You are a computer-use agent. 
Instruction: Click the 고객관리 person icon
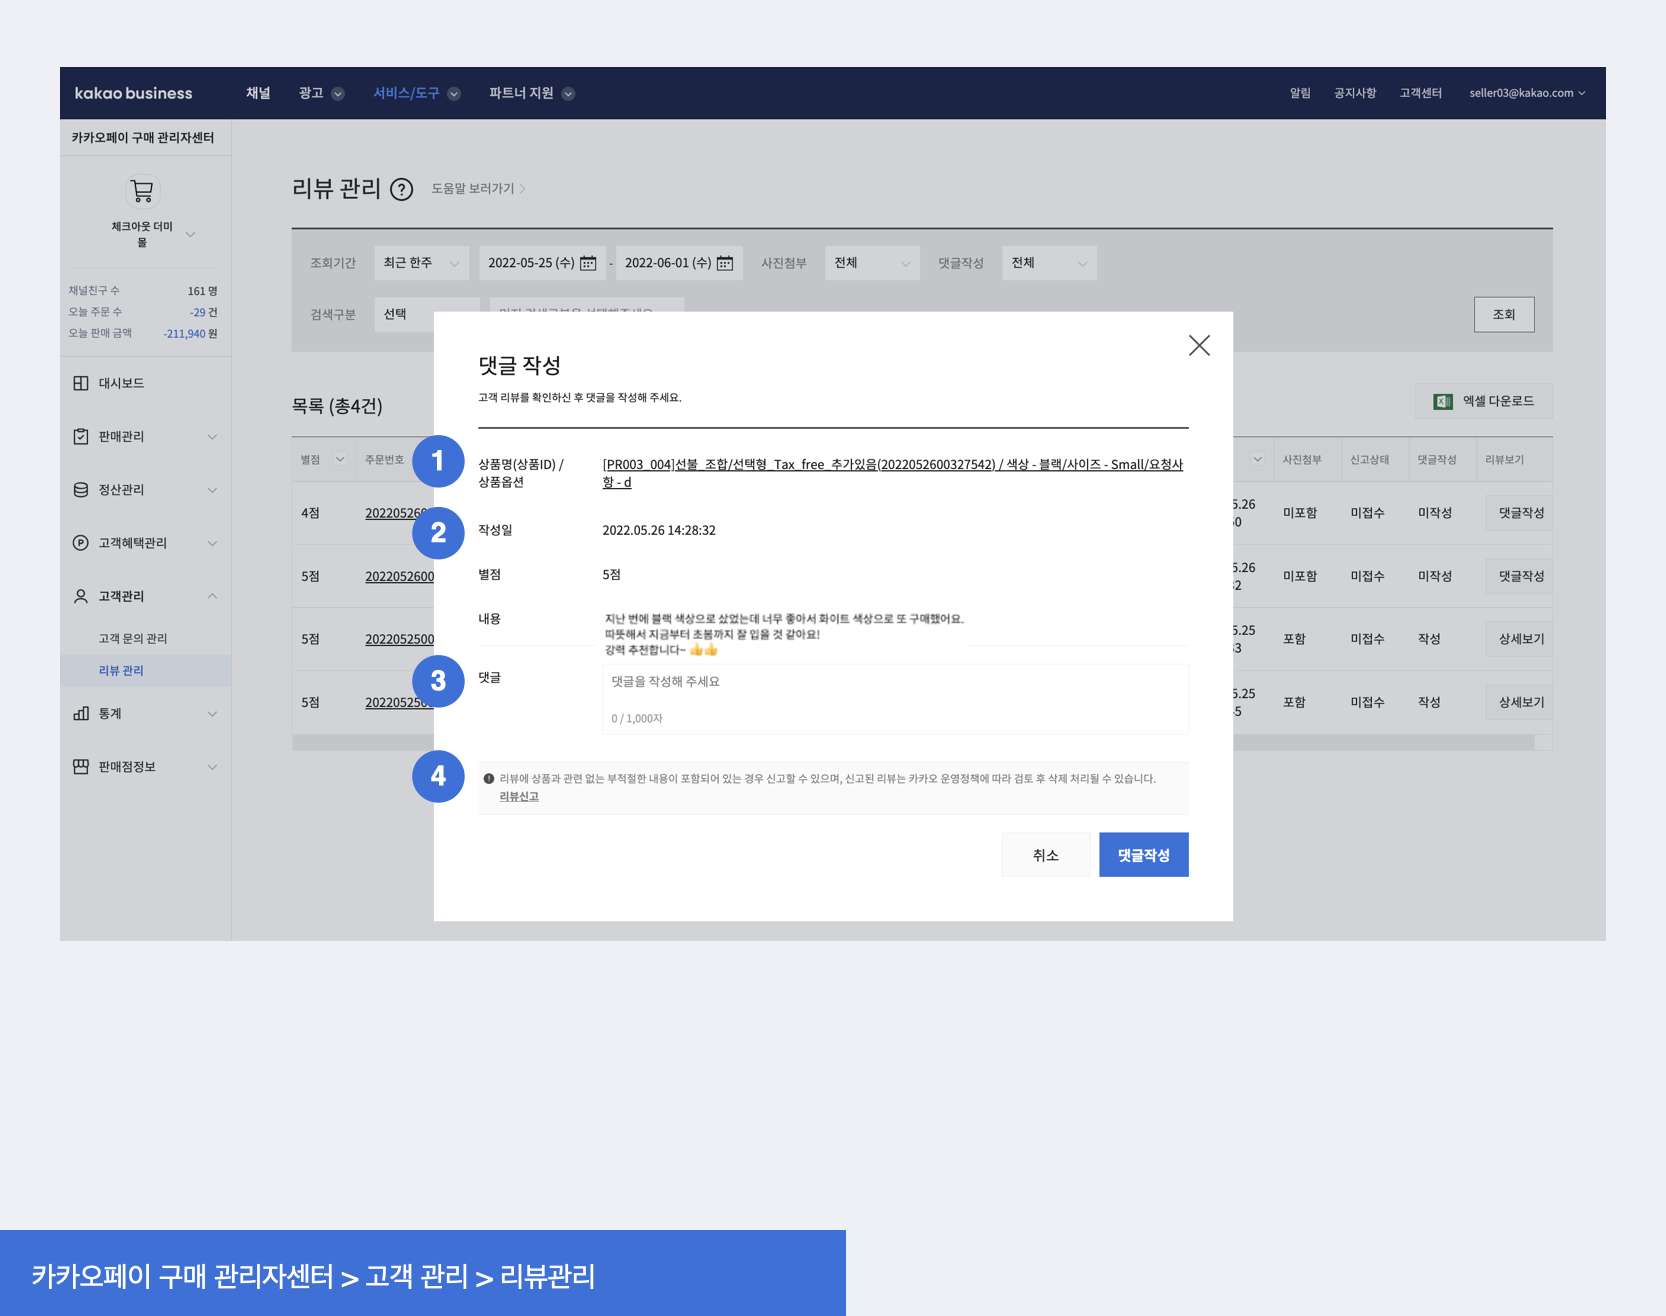81,596
